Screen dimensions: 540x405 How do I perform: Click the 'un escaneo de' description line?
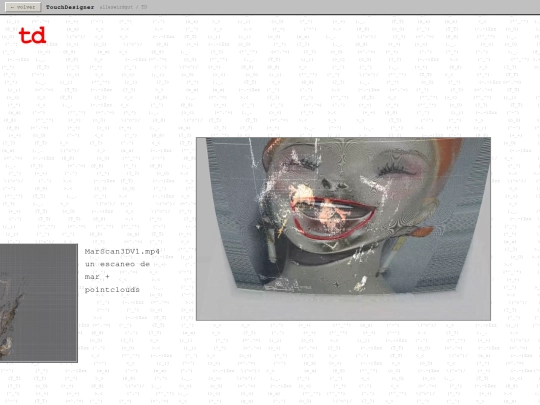click(x=117, y=264)
